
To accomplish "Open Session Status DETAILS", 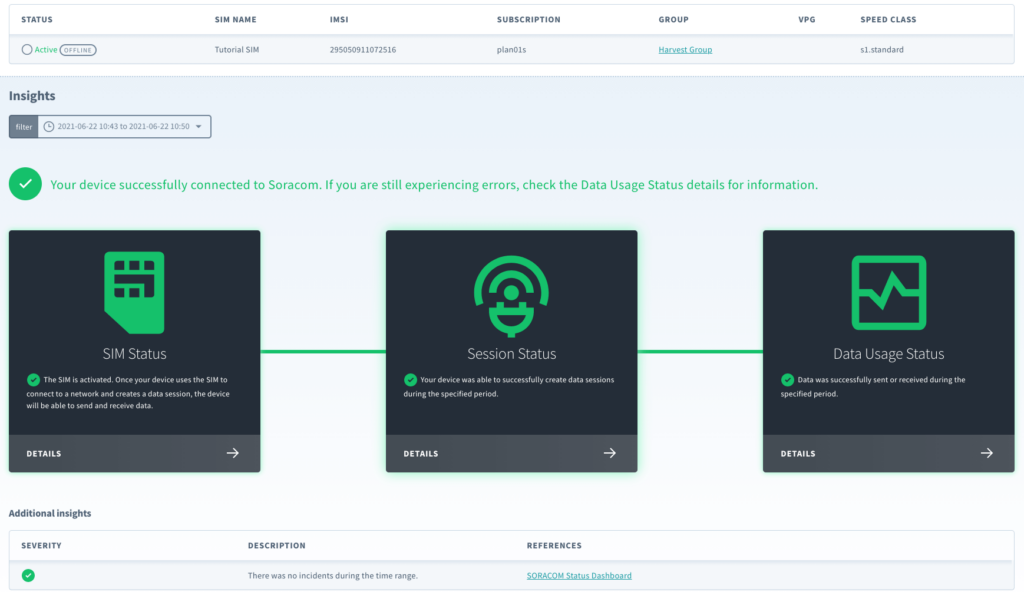I will coord(421,454).
